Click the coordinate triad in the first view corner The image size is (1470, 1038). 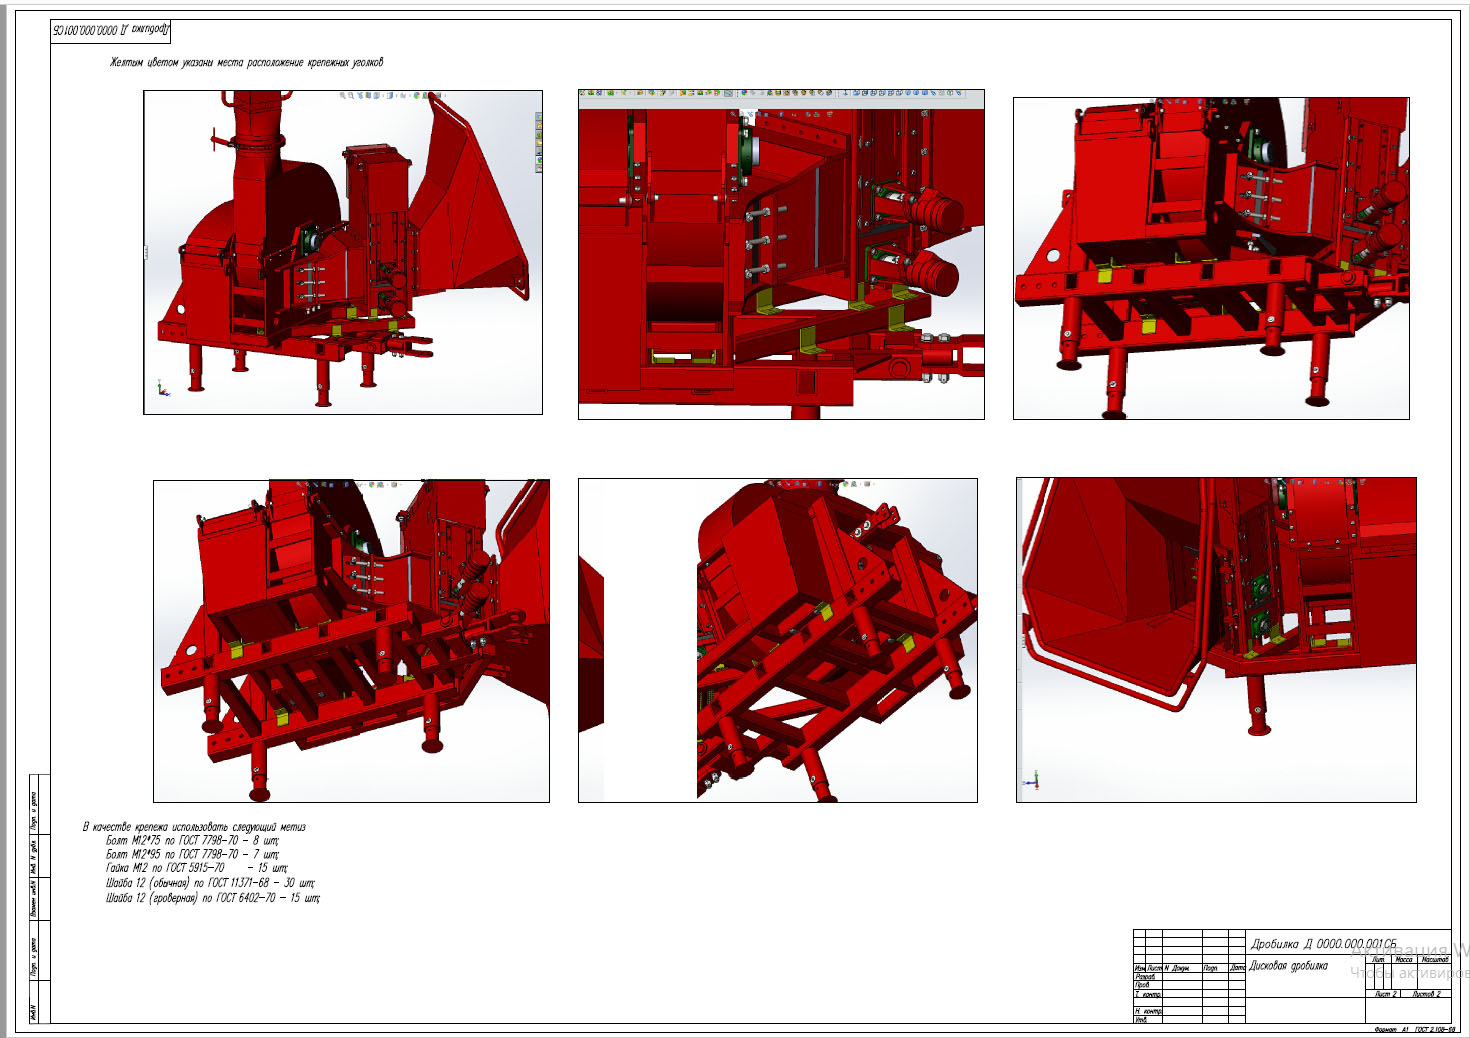pyautogui.click(x=163, y=388)
